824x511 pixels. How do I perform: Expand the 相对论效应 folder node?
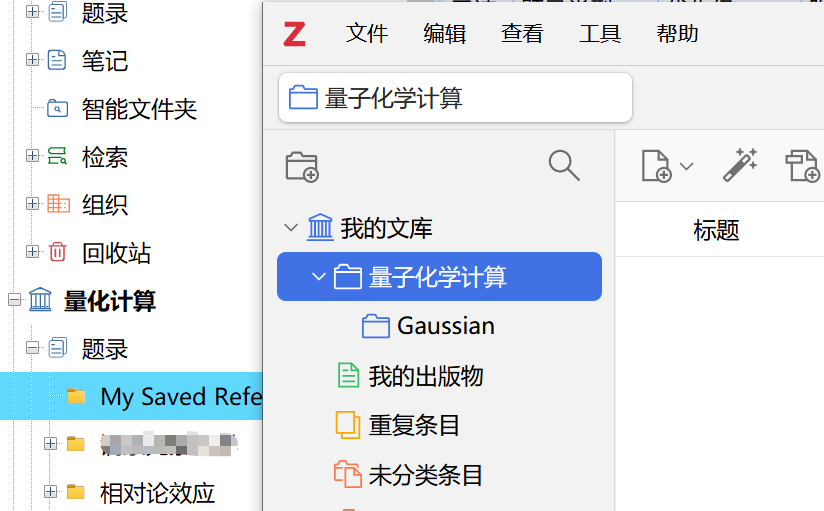[x=50, y=492]
